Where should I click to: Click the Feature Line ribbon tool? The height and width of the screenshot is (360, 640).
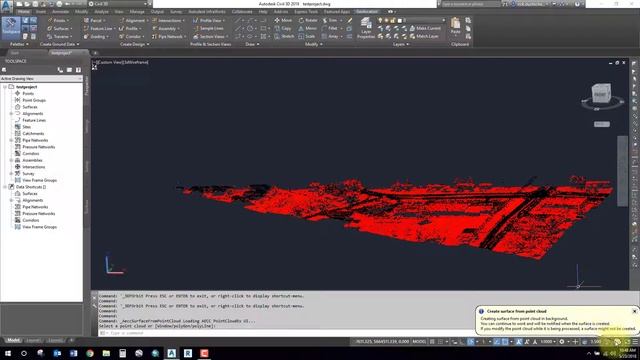click(x=99, y=29)
